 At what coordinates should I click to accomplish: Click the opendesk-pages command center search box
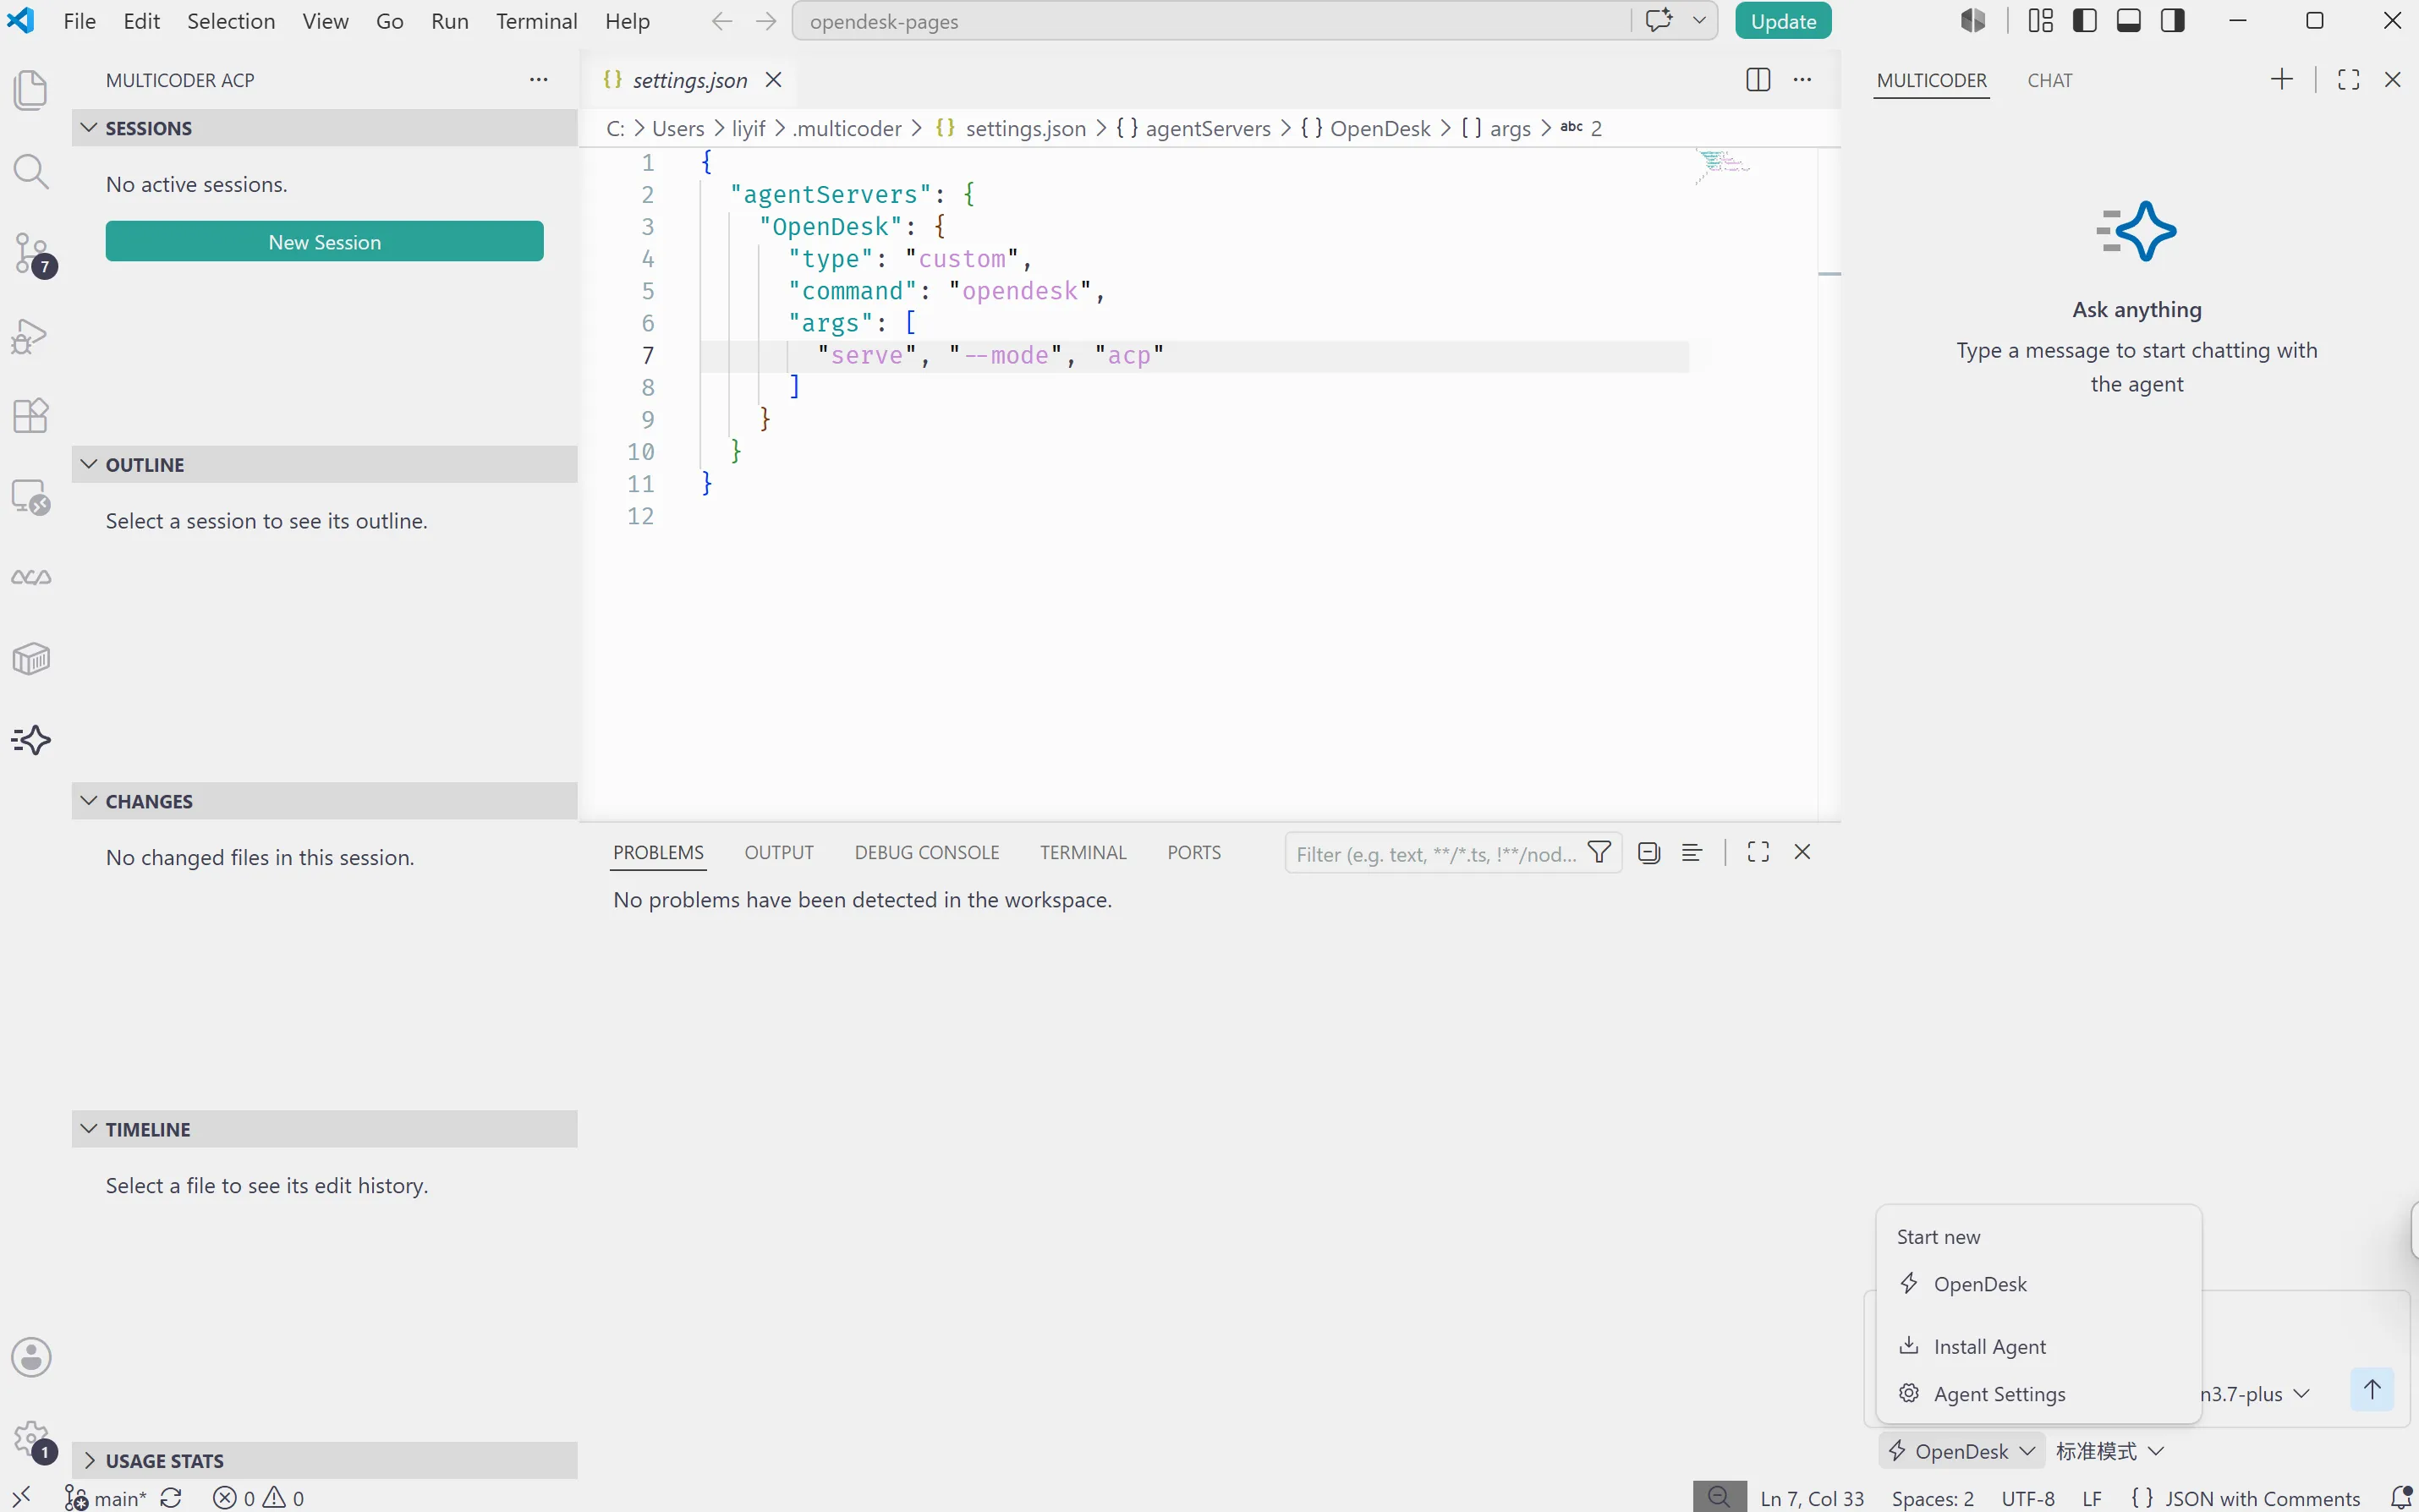coord(1211,21)
